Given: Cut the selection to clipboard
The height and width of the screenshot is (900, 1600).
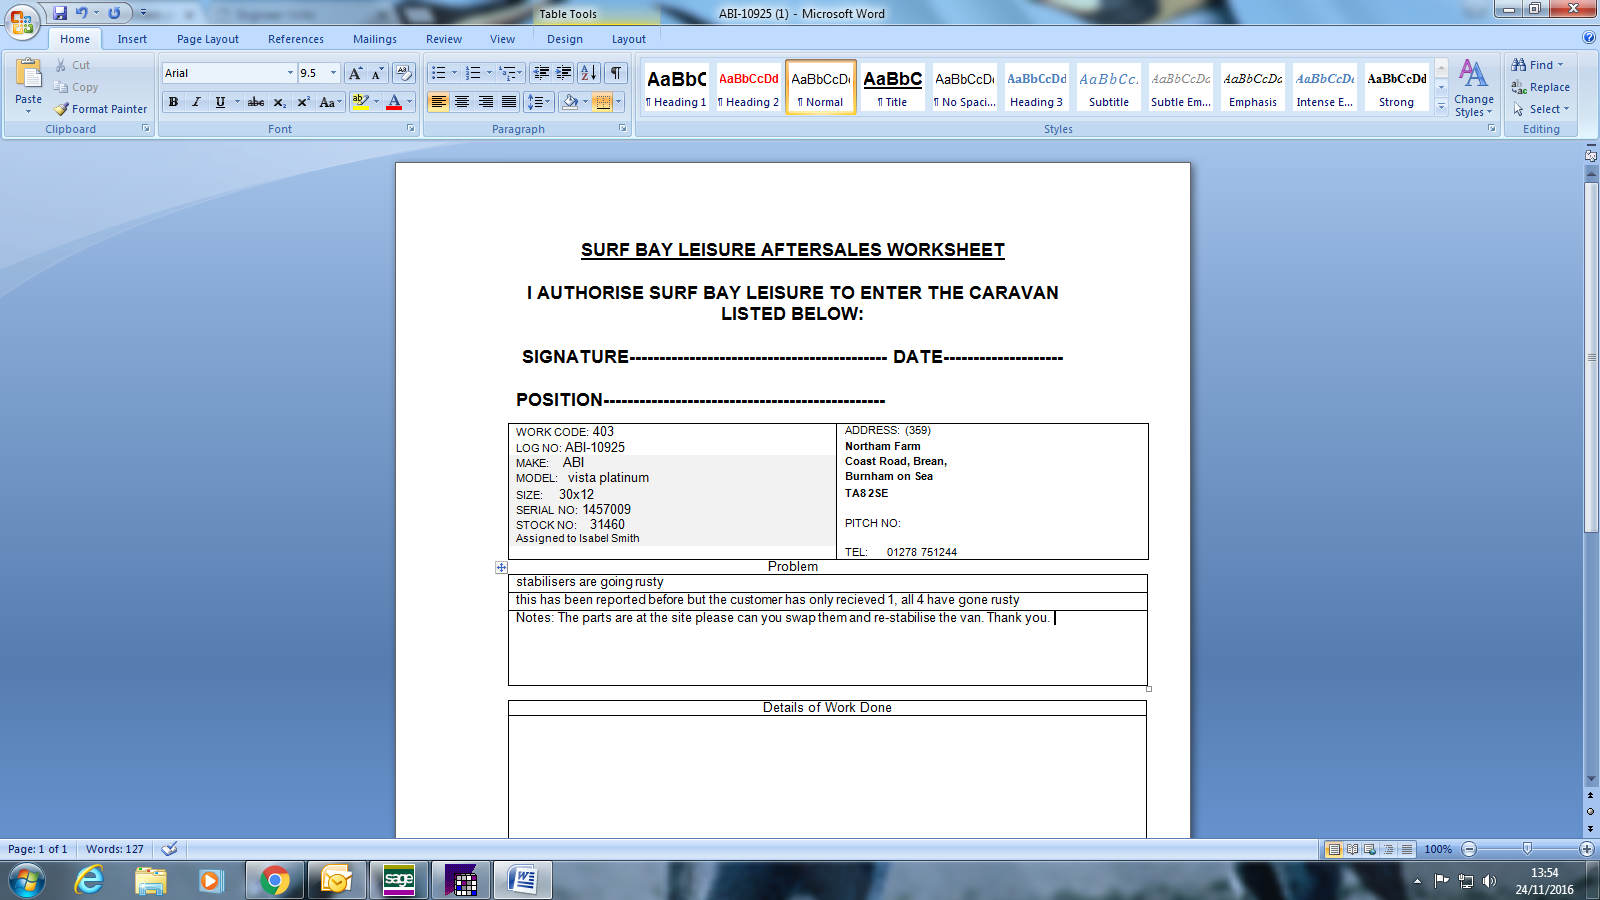Looking at the screenshot, I should tap(73, 65).
